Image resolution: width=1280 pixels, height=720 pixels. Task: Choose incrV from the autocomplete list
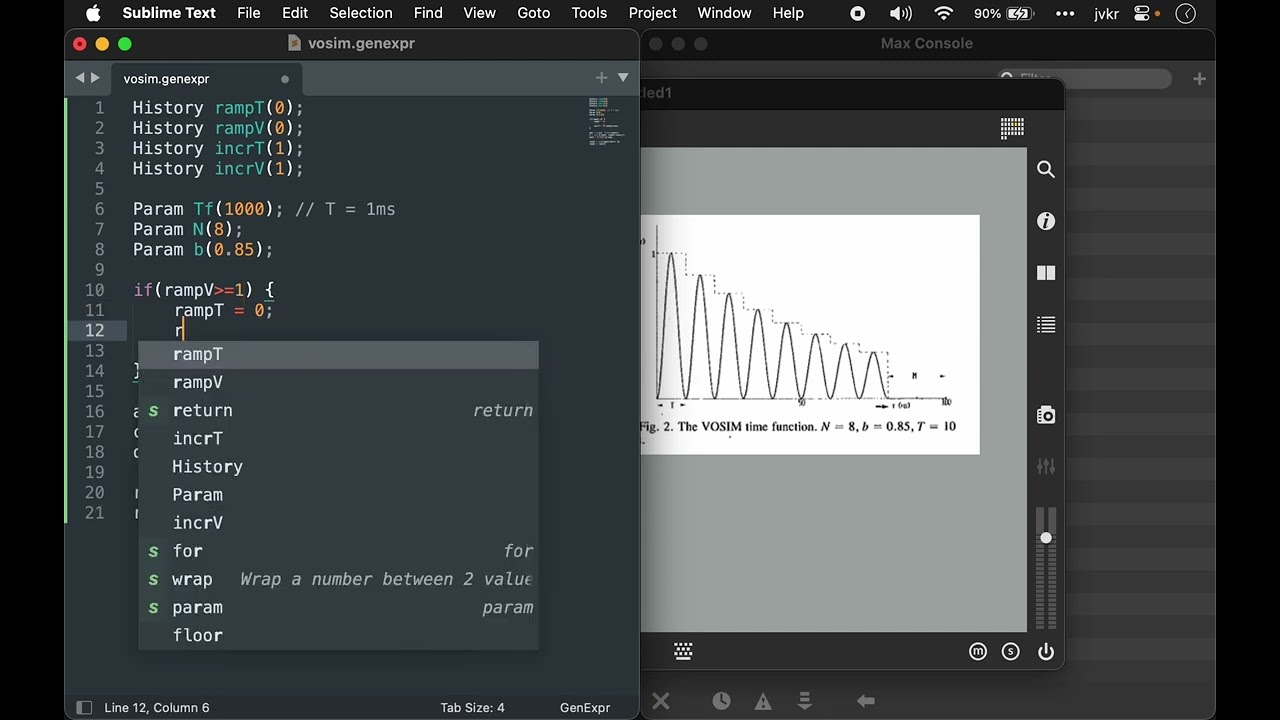click(338, 522)
